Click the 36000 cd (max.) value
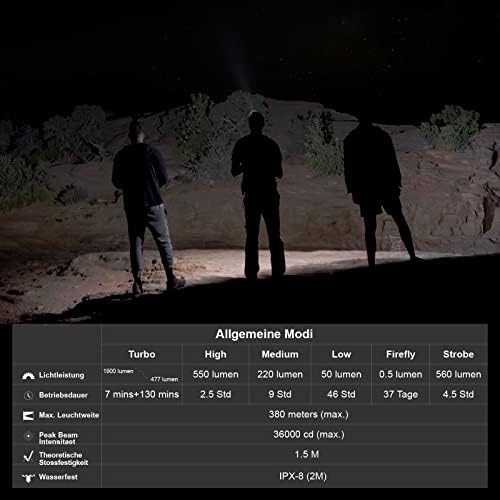The image size is (500, 500). click(x=309, y=434)
